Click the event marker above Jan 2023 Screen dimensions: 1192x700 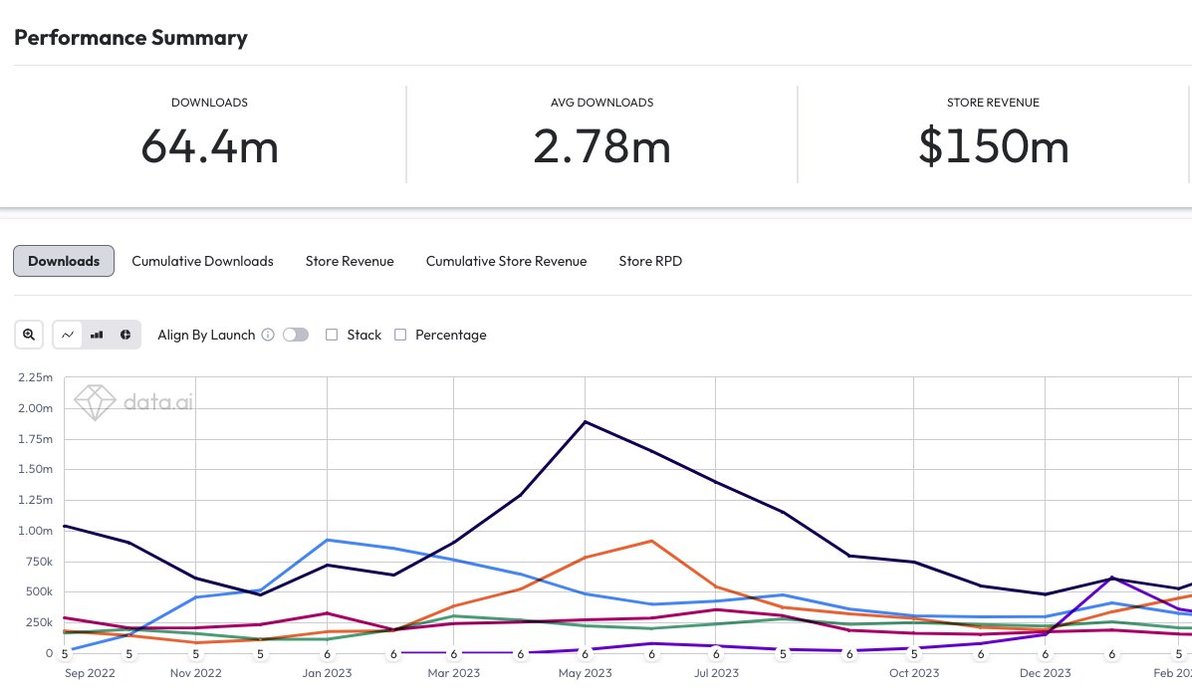(327, 654)
